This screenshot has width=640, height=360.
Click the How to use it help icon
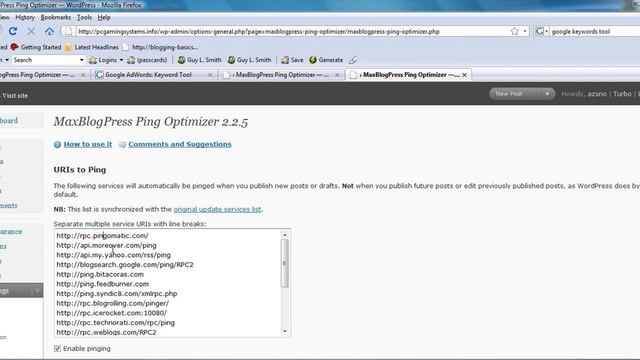coord(58,144)
